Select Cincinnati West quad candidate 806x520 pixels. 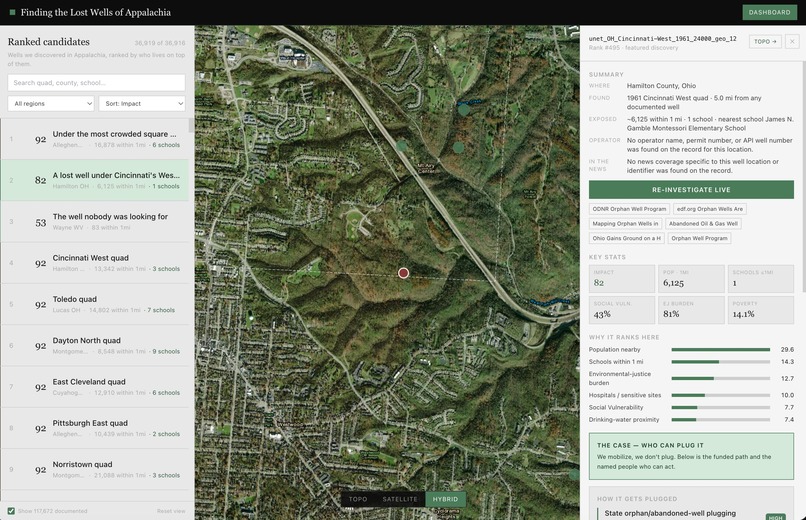coord(95,263)
